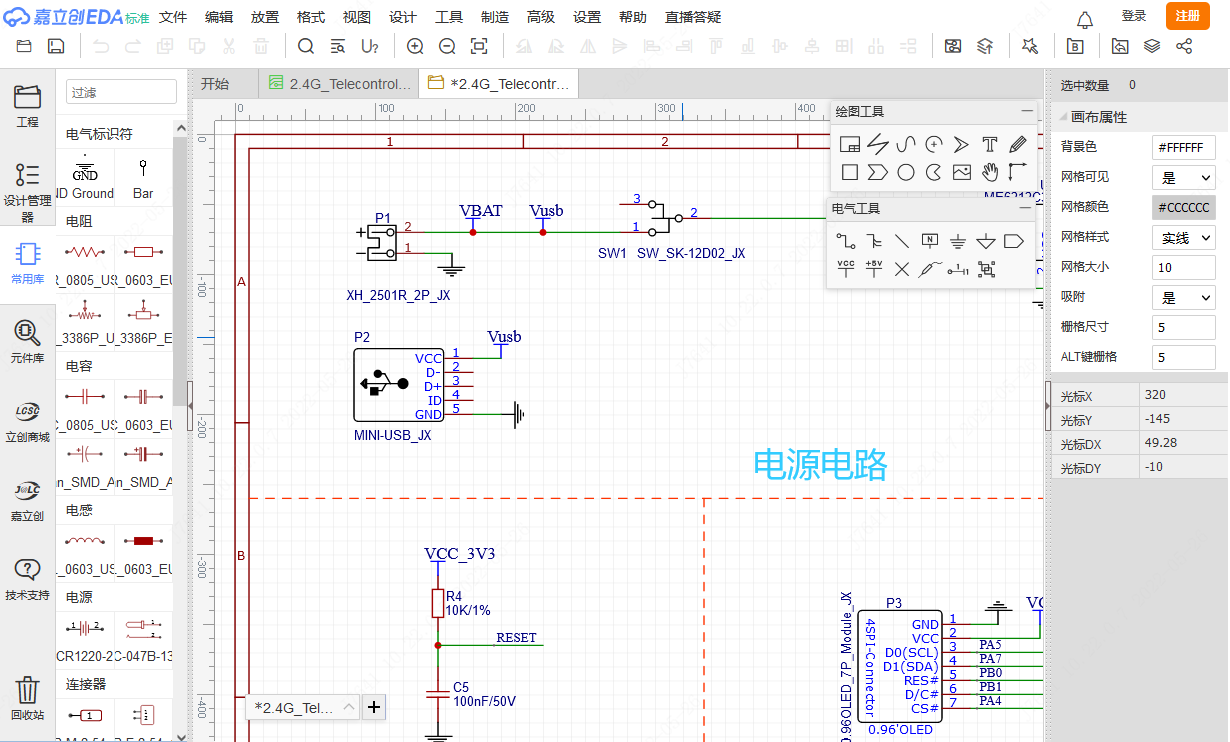Open the 元件库 component library sidebar
Viewport: 1230px width, 742px height.
pos(27,341)
